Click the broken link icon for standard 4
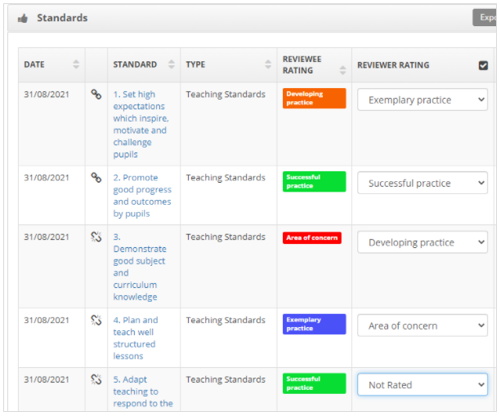This screenshot has width=500, height=416. tap(96, 320)
